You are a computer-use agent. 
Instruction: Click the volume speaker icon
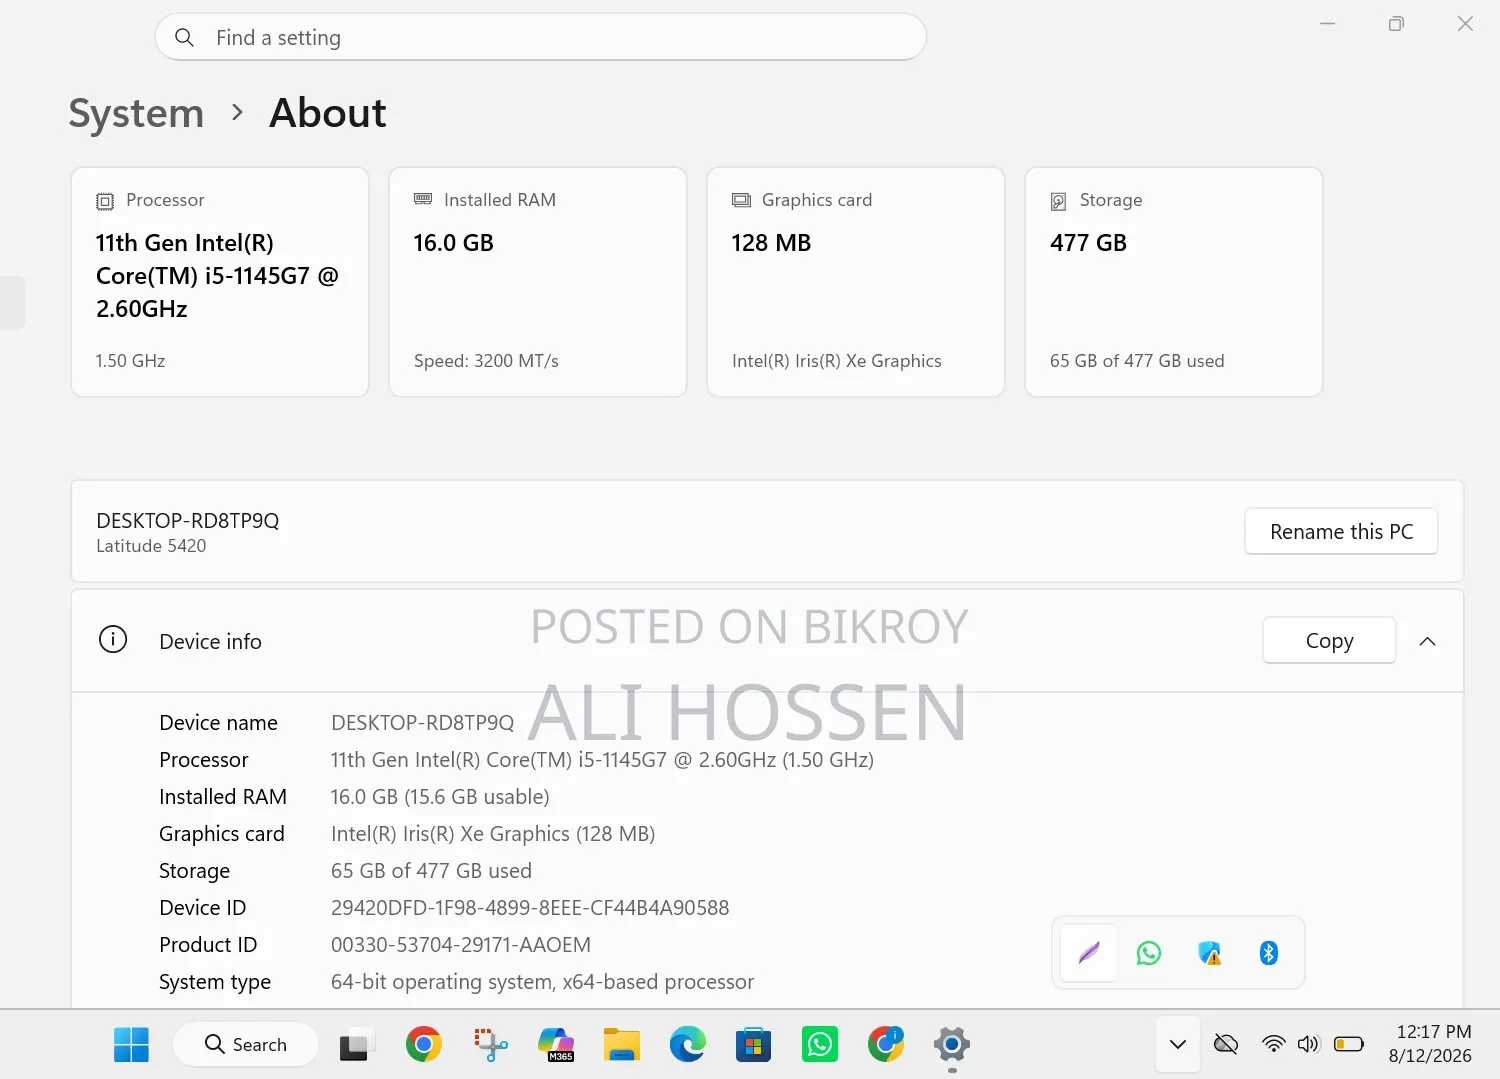click(1309, 1044)
